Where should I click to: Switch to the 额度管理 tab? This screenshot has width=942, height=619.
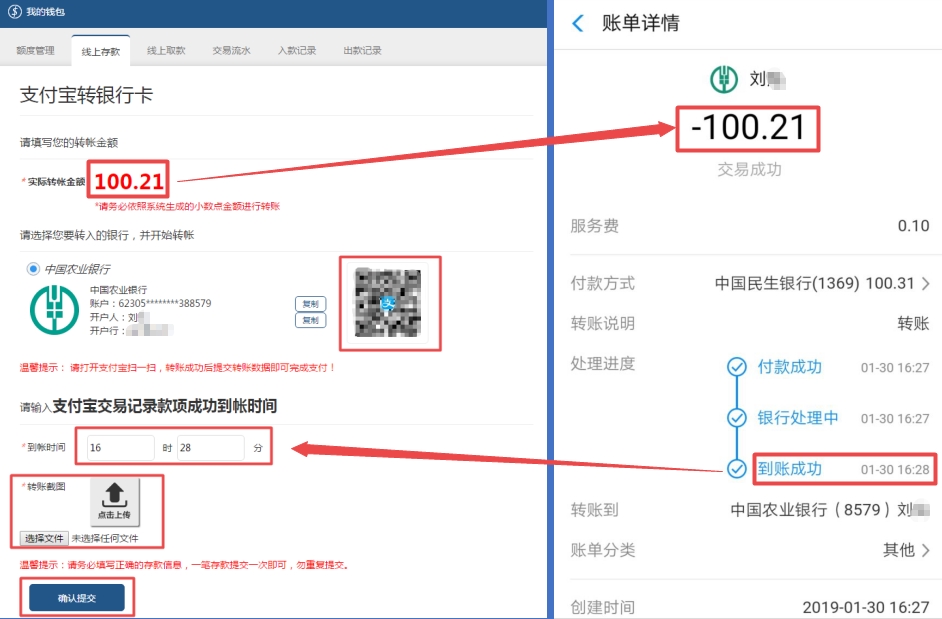click(x=37, y=51)
